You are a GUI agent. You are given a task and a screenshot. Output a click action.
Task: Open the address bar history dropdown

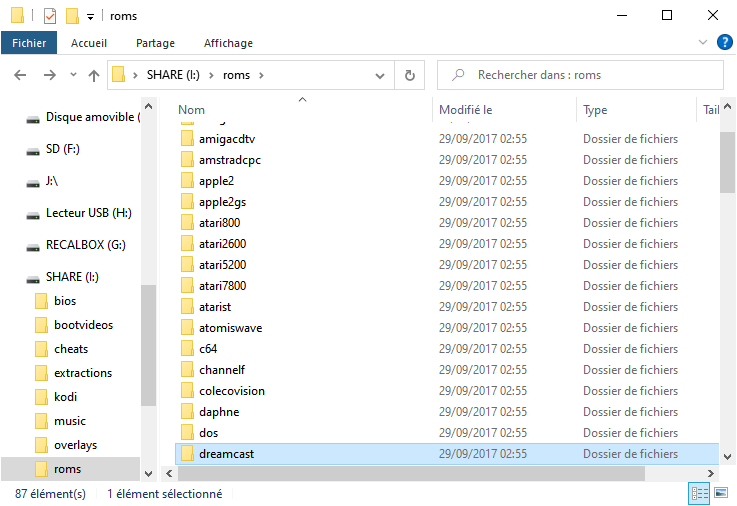click(380, 75)
